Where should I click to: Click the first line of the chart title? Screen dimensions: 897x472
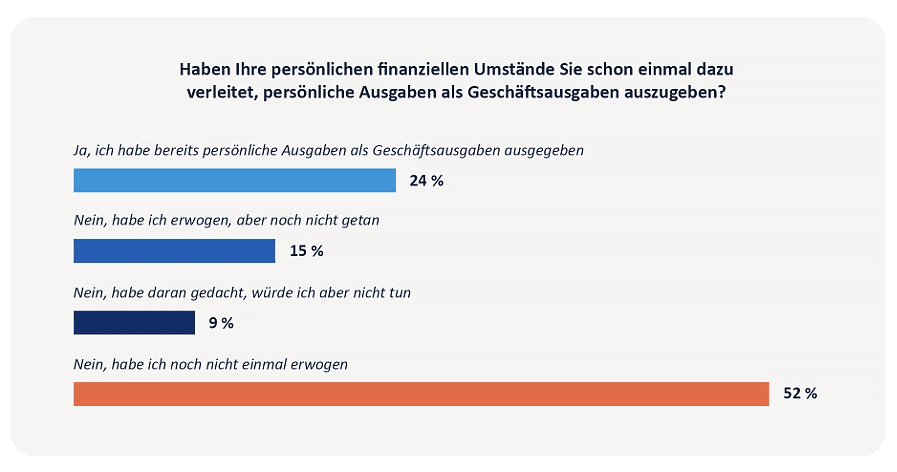pyautogui.click(x=449, y=70)
